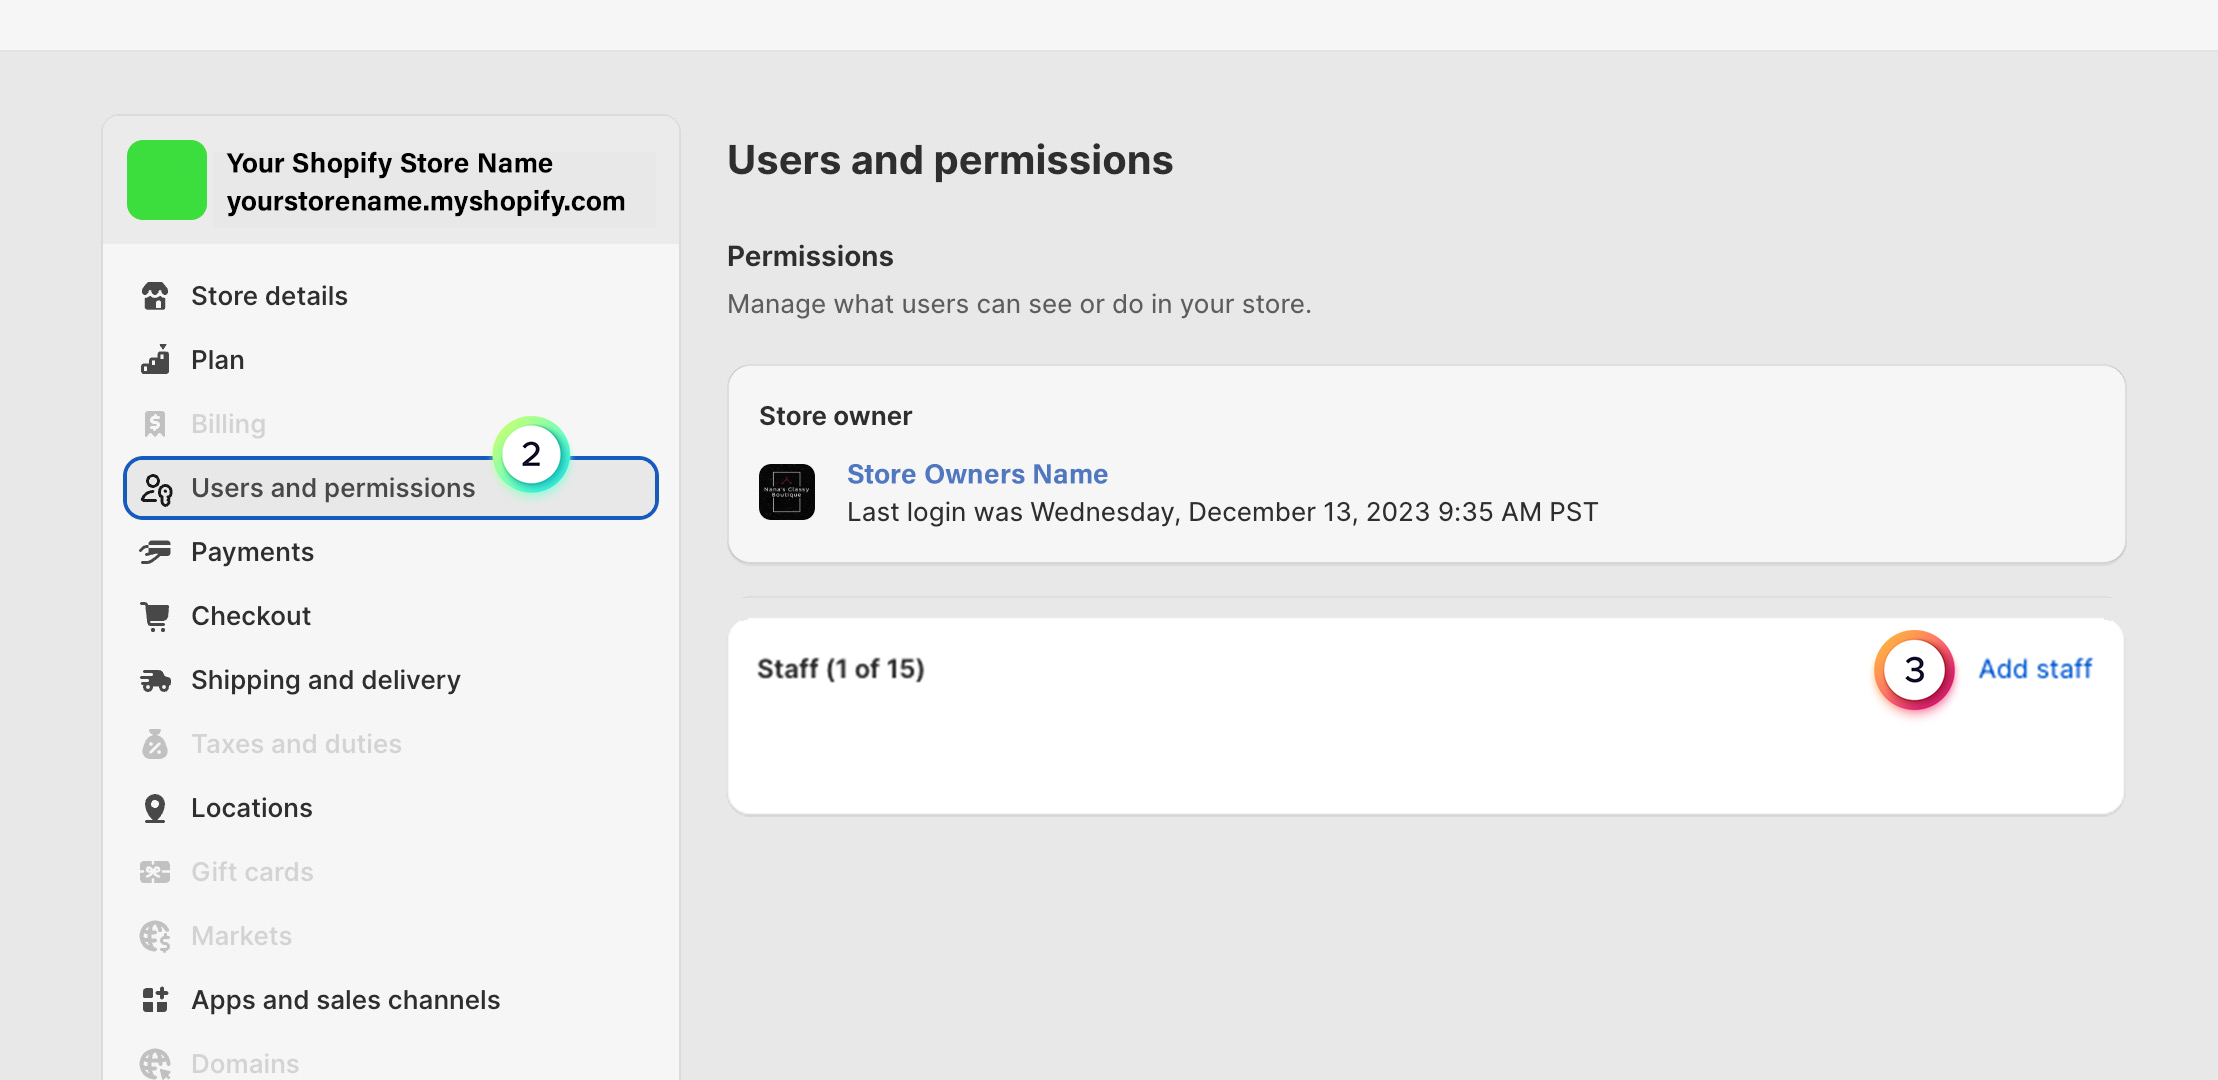This screenshot has width=2218, height=1080.
Task: Click the Staff (1 of 15) heading
Action: click(x=840, y=669)
